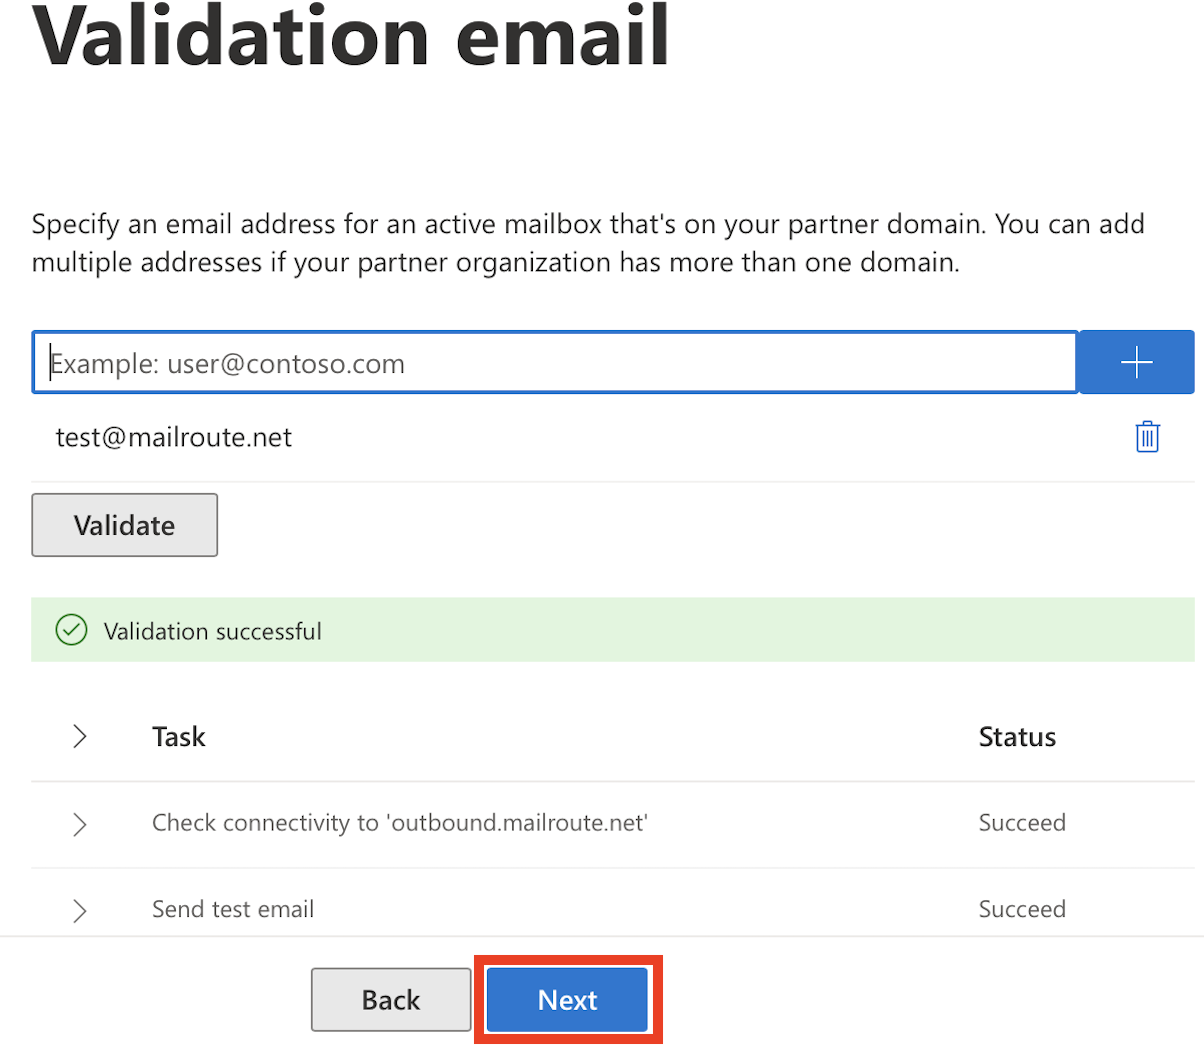
Task: Delete test@mailroute.net using the trash icon
Action: pyautogui.click(x=1147, y=437)
